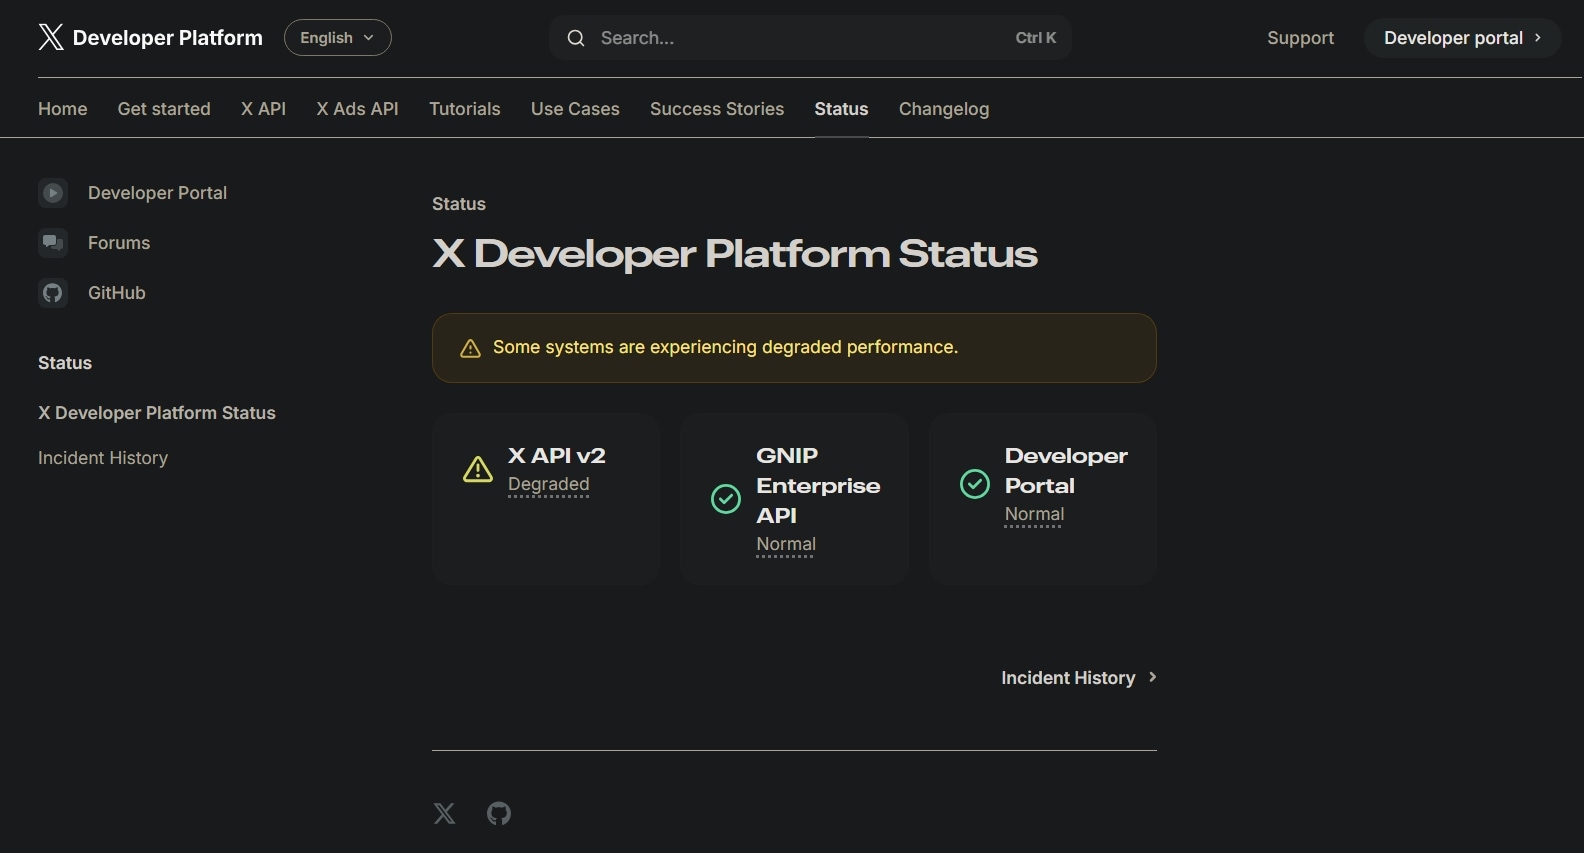Click the X logo in the header
This screenshot has height=853, width=1584.
[x=50, y=37]
